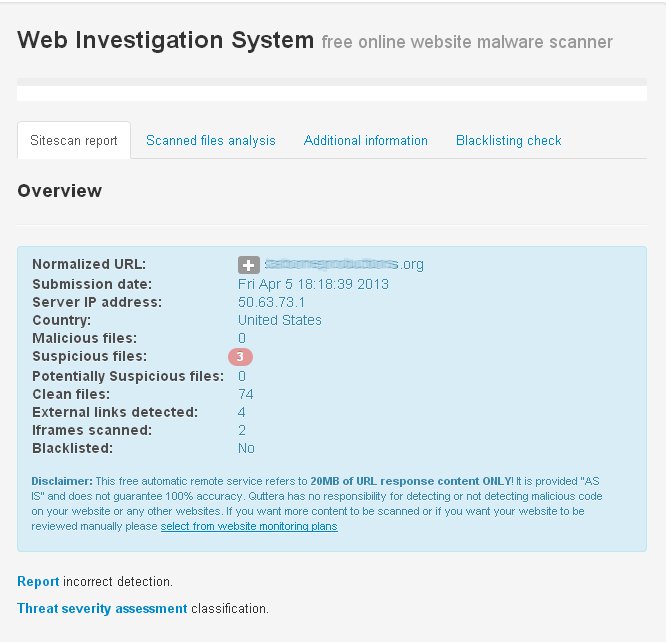The height and width of the screenshot is (642, 666).
Task: Expand the plus icon beside normalized URL
Action: click(x=248, y=265)
